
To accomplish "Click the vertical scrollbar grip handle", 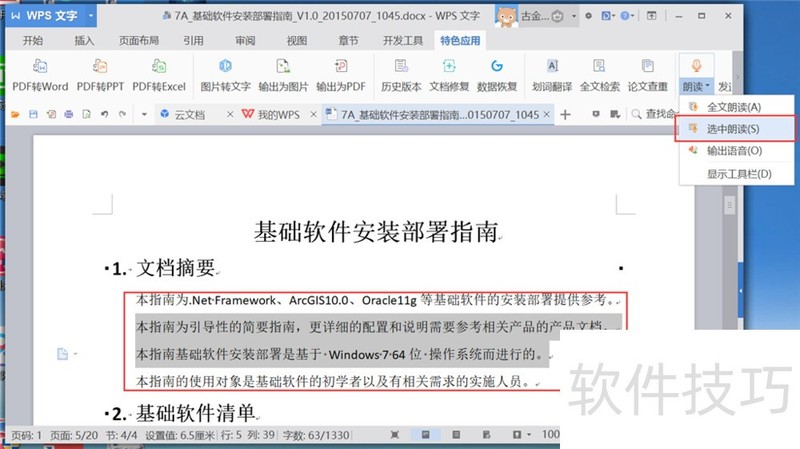I will tap(730, 205).
